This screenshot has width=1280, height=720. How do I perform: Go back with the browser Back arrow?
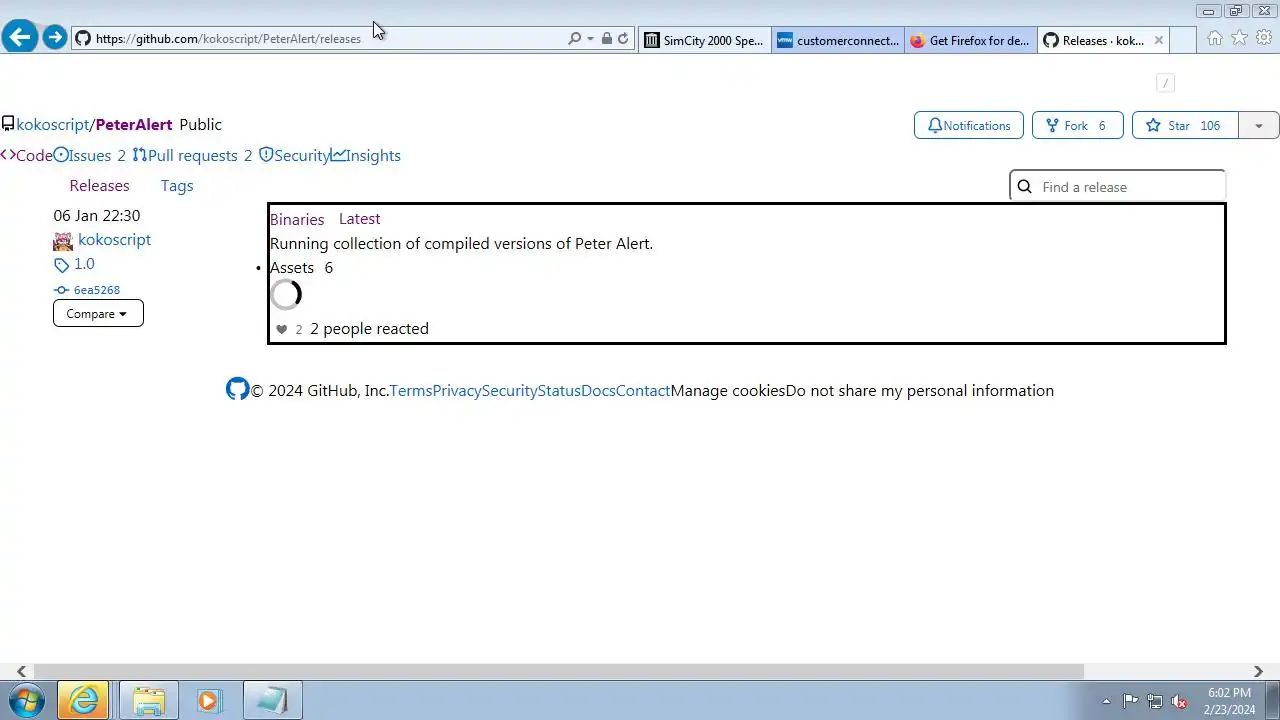pyautogui.click(x=20, y=38)
